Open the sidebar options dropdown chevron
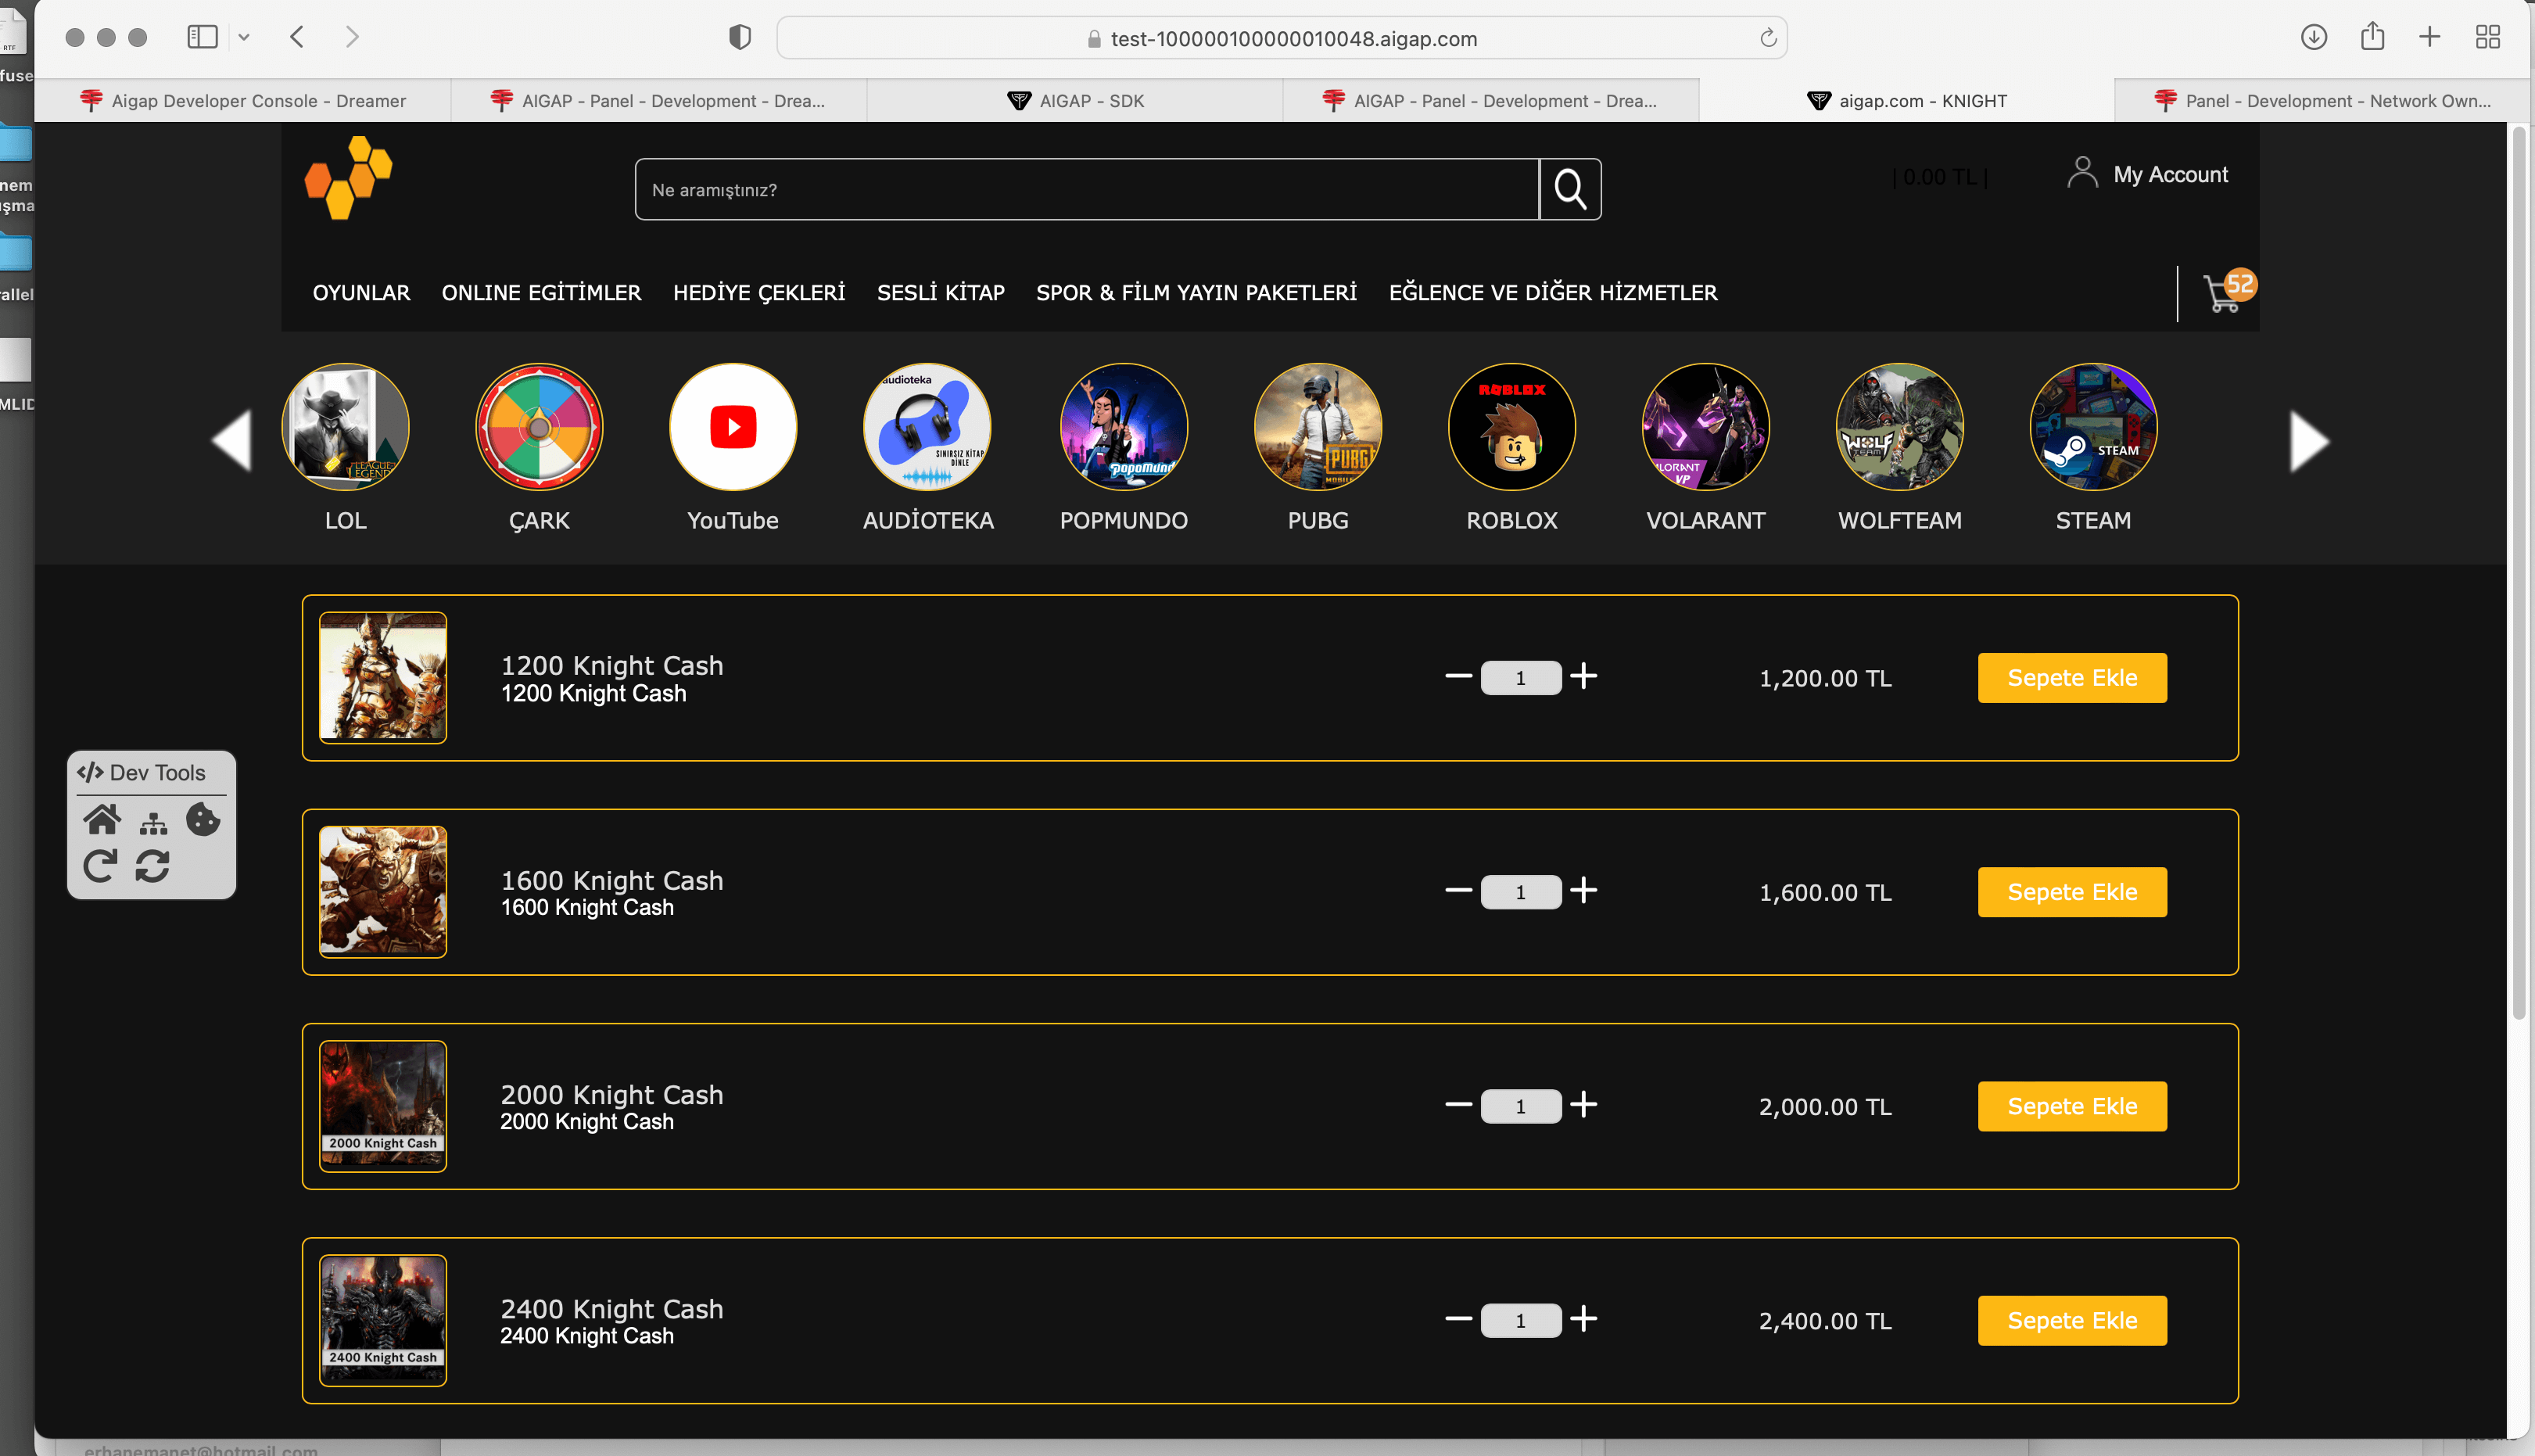 243,38
